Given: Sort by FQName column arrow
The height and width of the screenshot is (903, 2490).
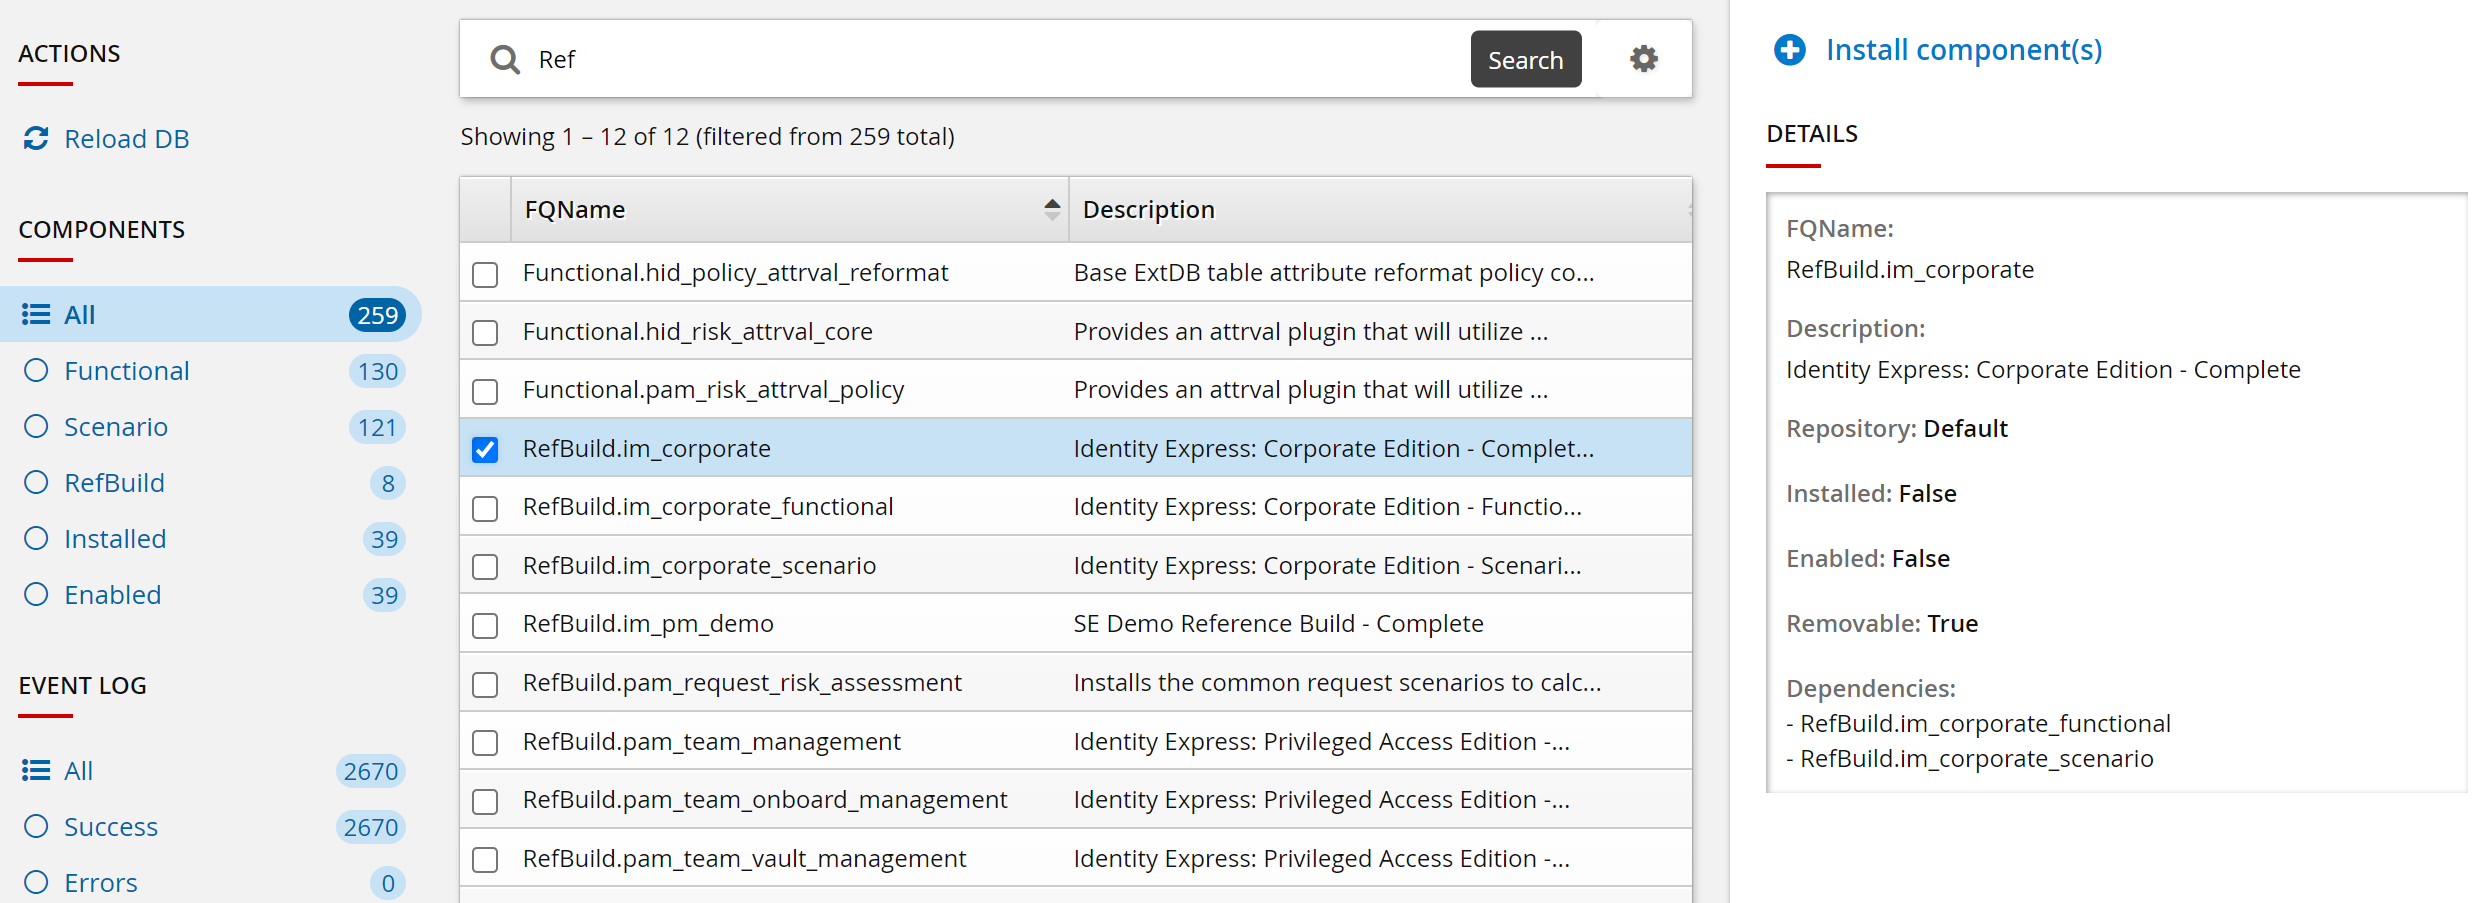Looking at the screenshot, I should click(x=1051, y=209).
